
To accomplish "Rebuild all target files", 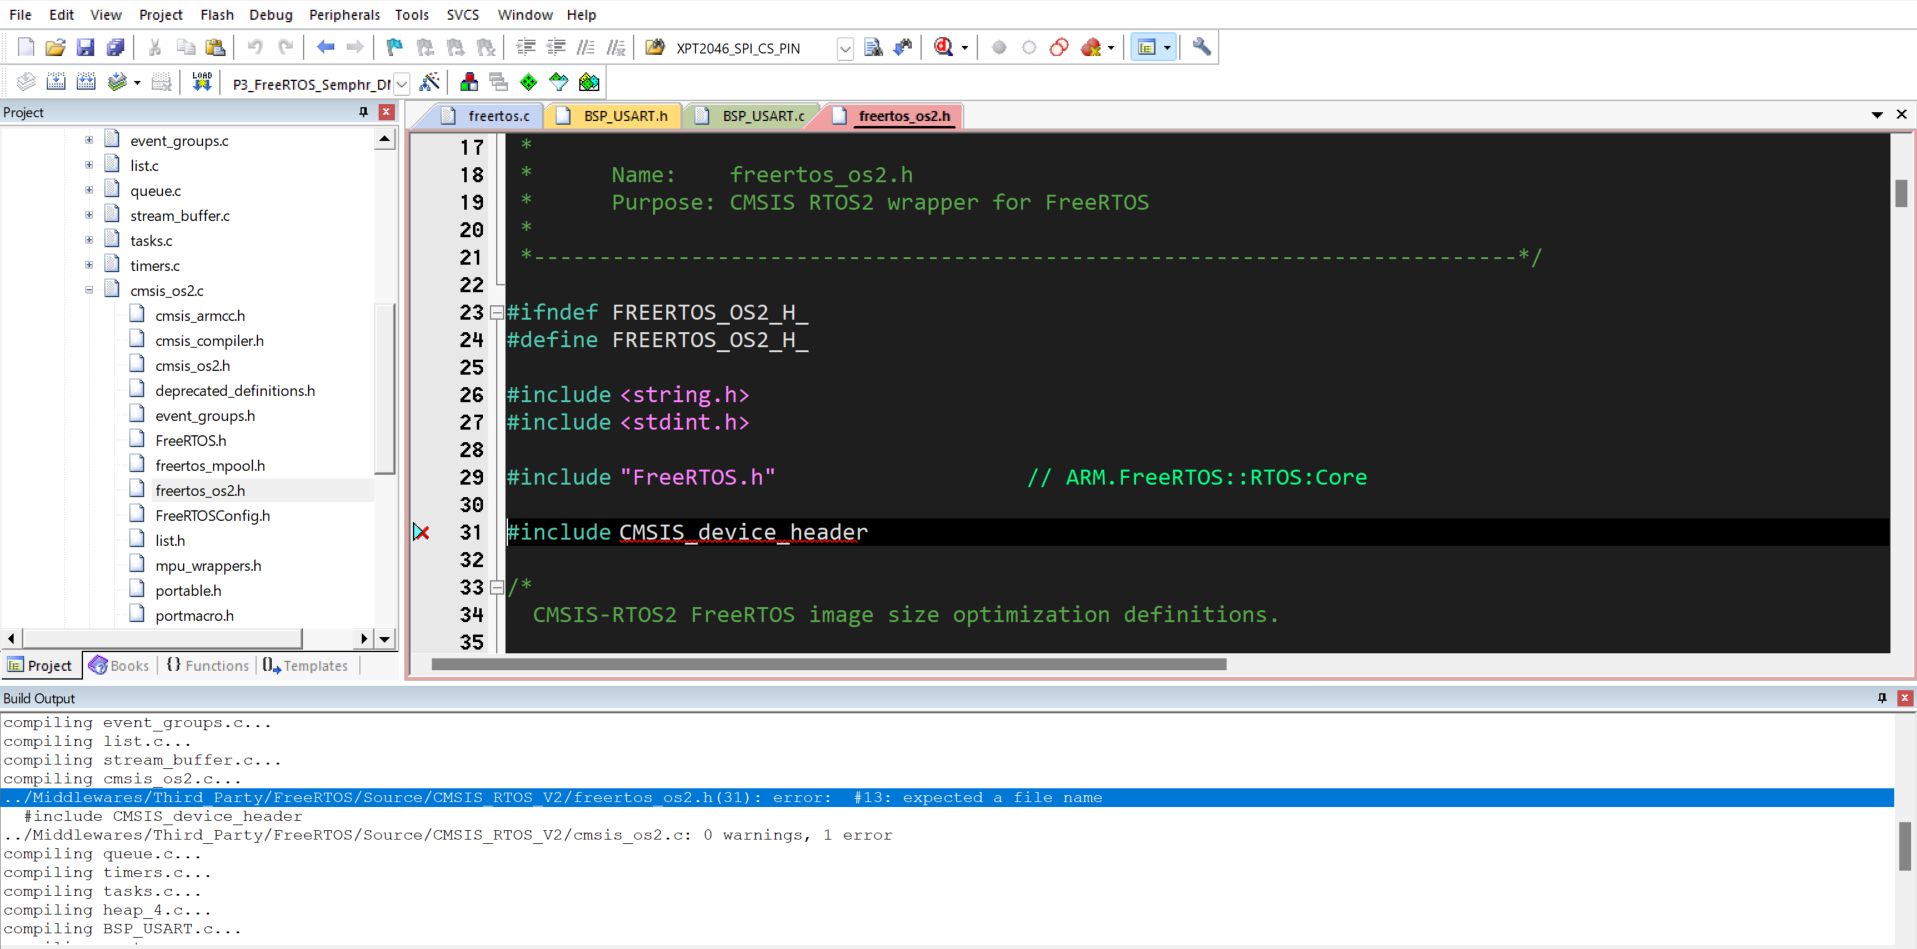I will pyautogui.click(x=86, y=82).
